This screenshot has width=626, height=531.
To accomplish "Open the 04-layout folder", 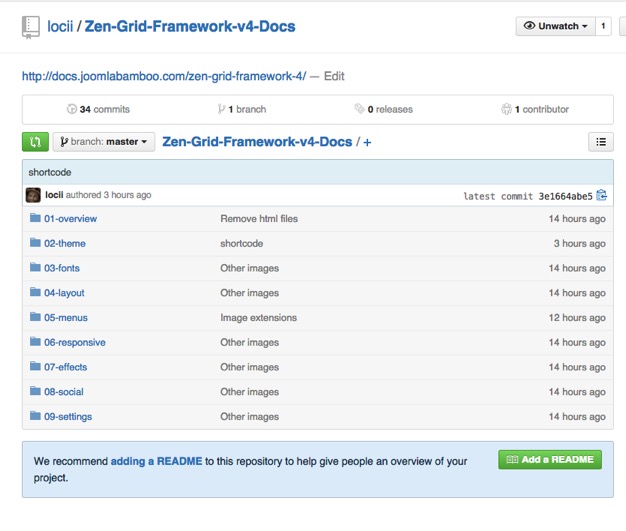I will 64,293.
